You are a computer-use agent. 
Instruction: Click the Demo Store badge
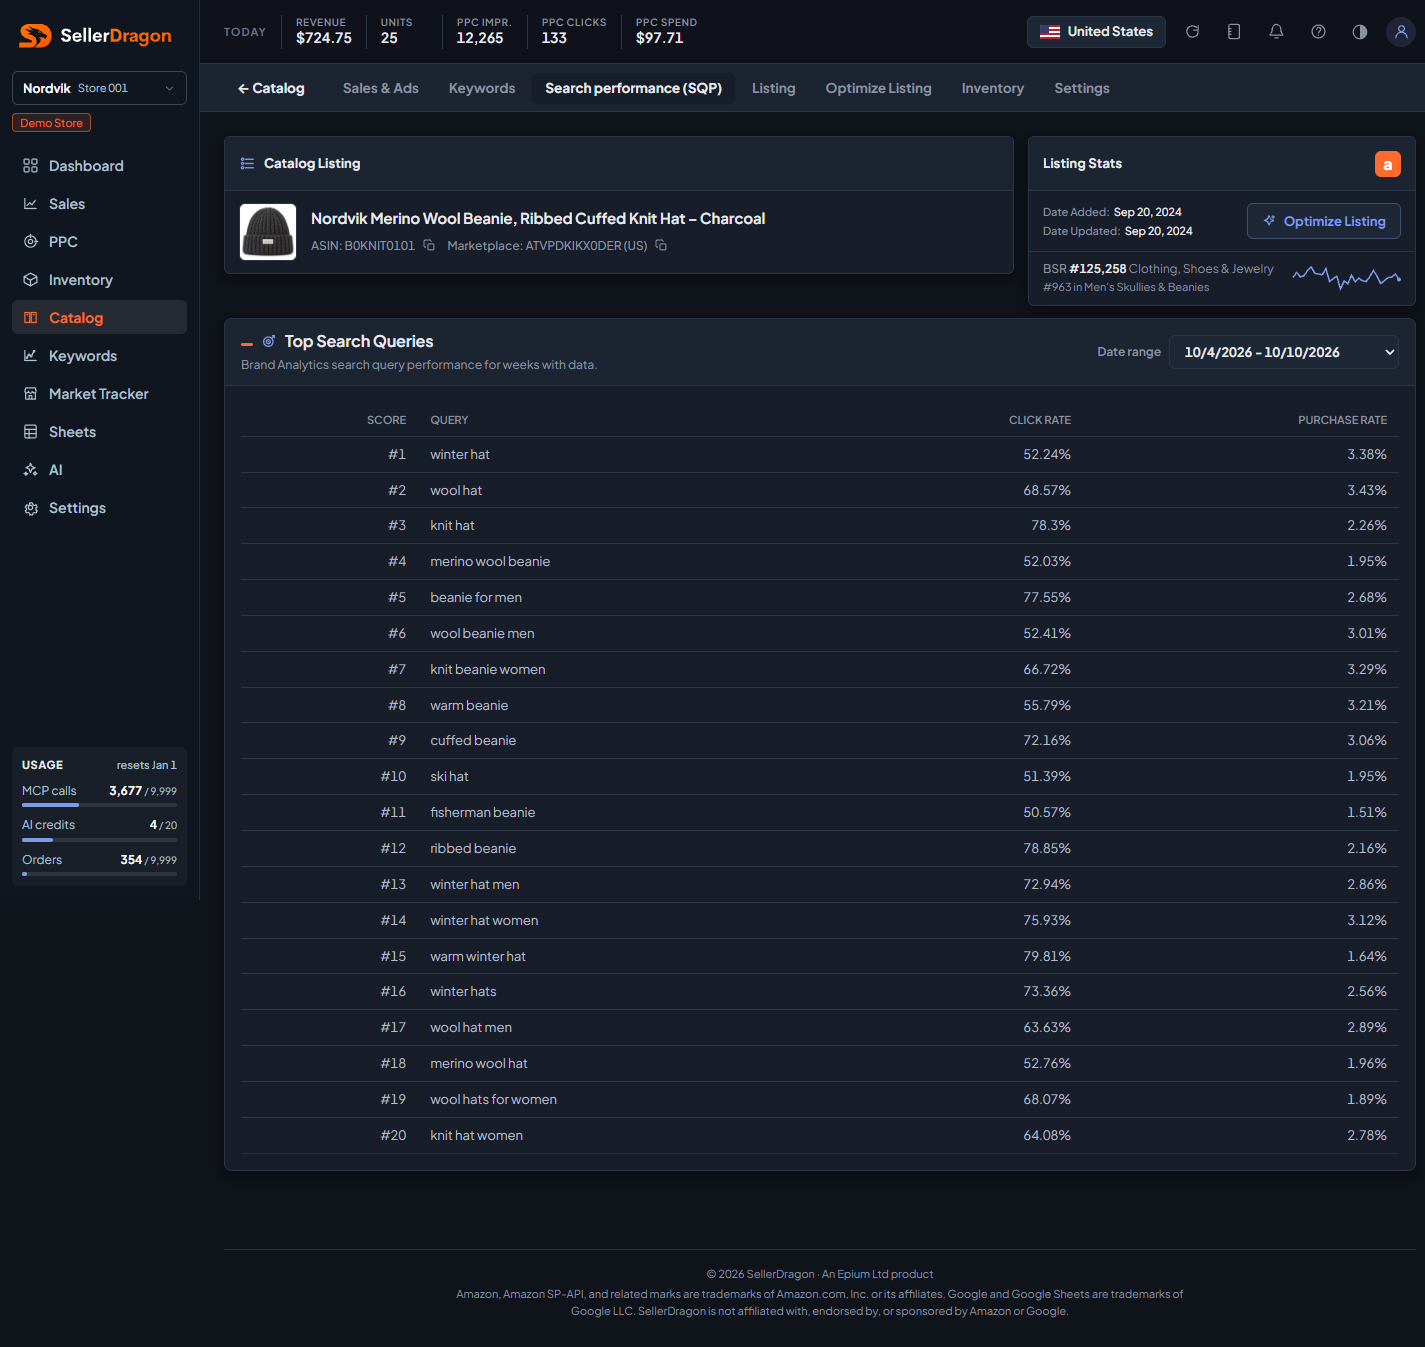pyautogui.click(x=51, y=123)
